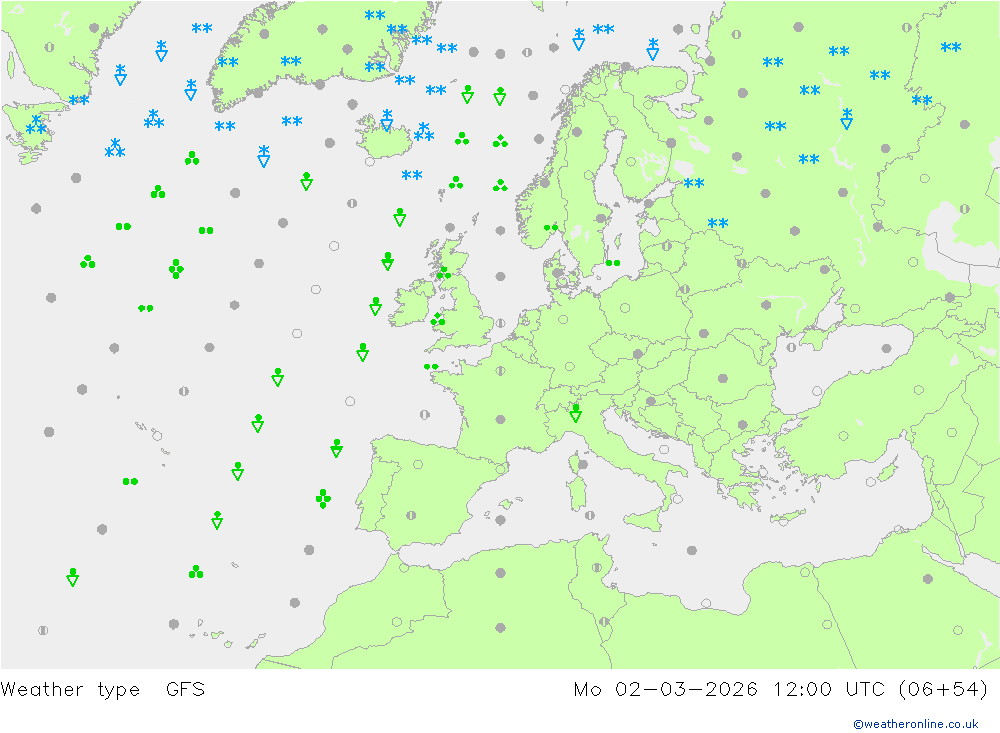Click the blue snow stars just east of Latvia

tap(718, 223)
